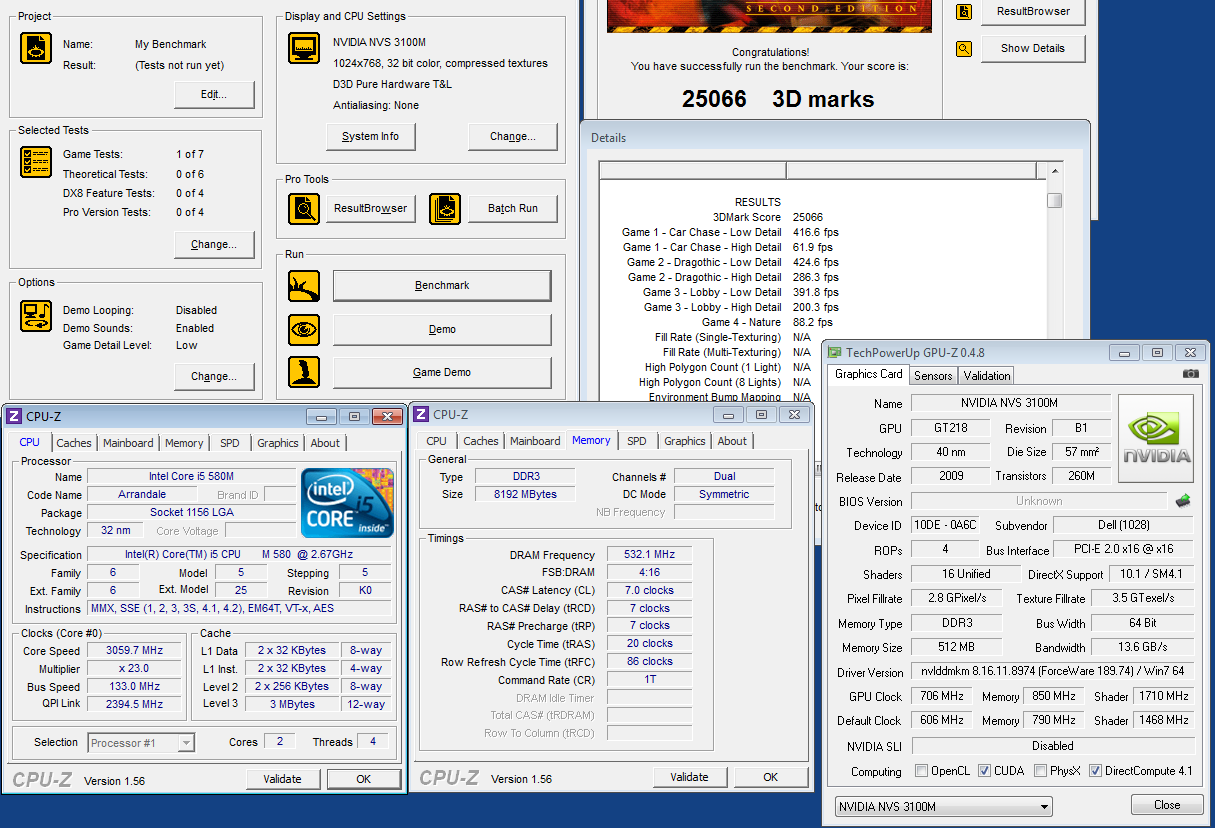Viewport: 1215px width, 828px height.
Task: Click the Edit... button in Project section
Action: pyautogui.click(x=214, y=95)
